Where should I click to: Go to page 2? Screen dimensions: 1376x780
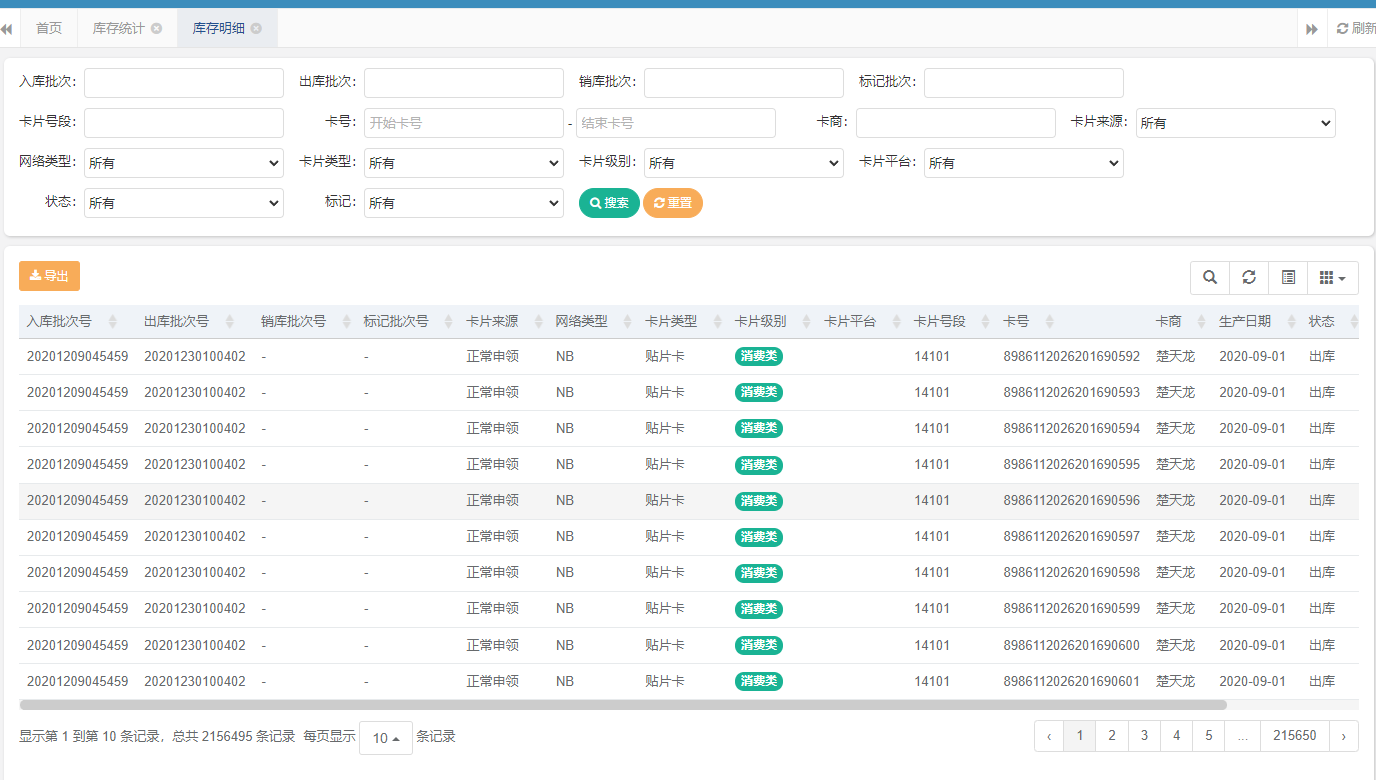[1112, 736]
